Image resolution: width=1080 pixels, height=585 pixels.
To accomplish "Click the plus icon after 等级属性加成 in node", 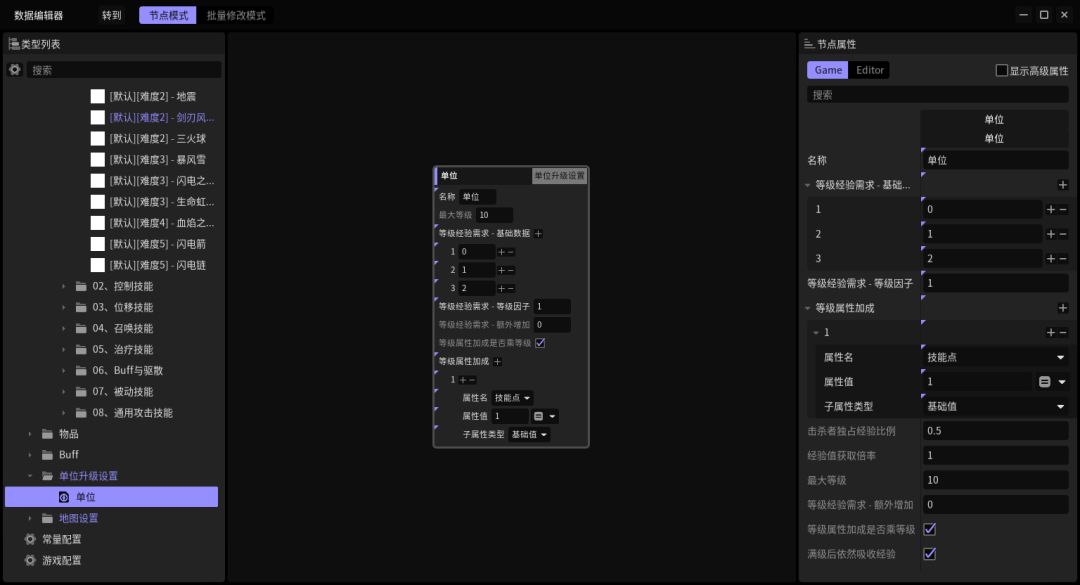I will [x=497, y=362].
